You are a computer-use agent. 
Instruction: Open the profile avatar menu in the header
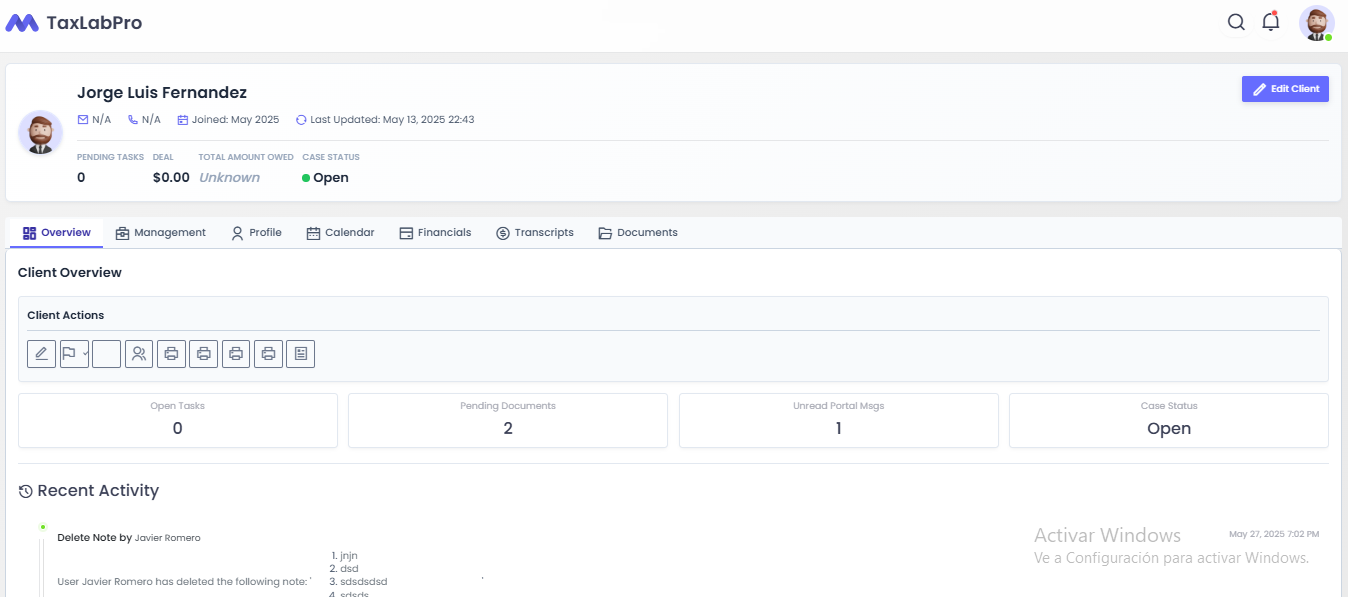click(1316, 21)
